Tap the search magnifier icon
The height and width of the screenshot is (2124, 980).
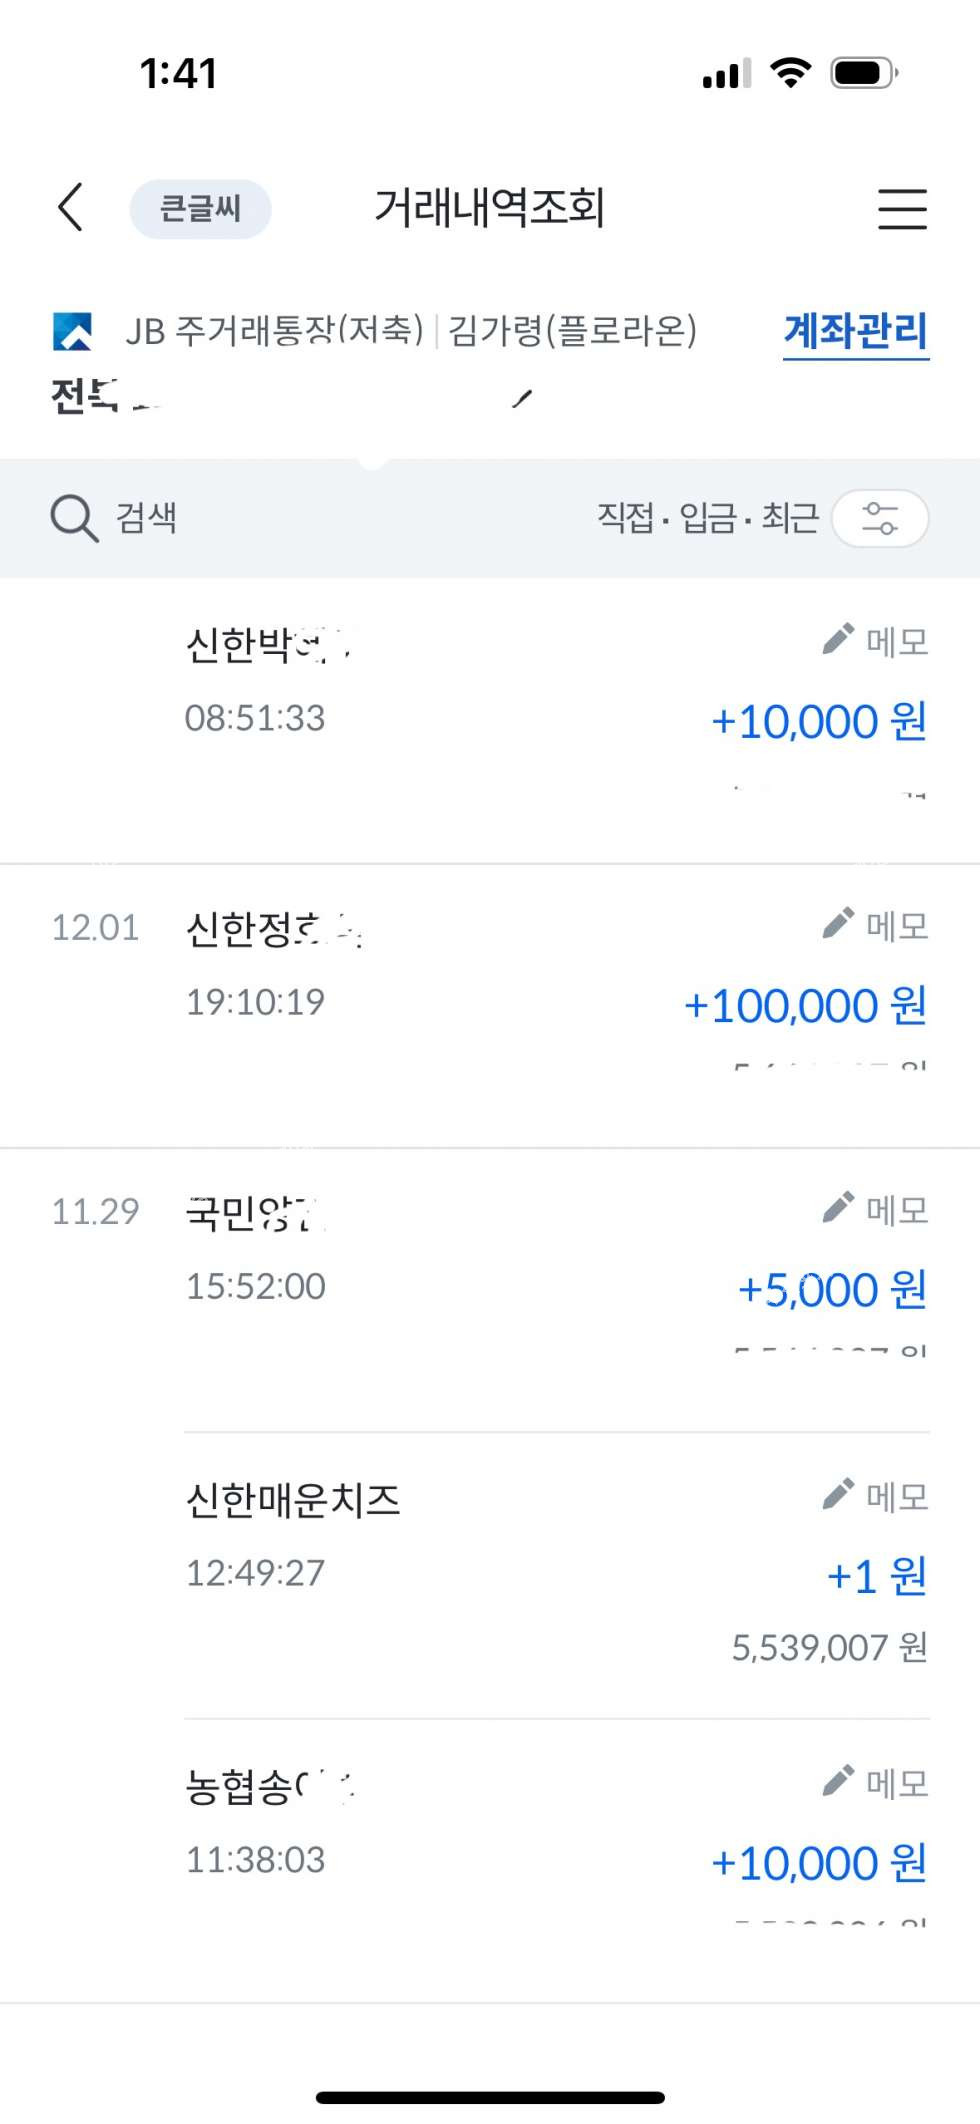[x=74, y=518]
